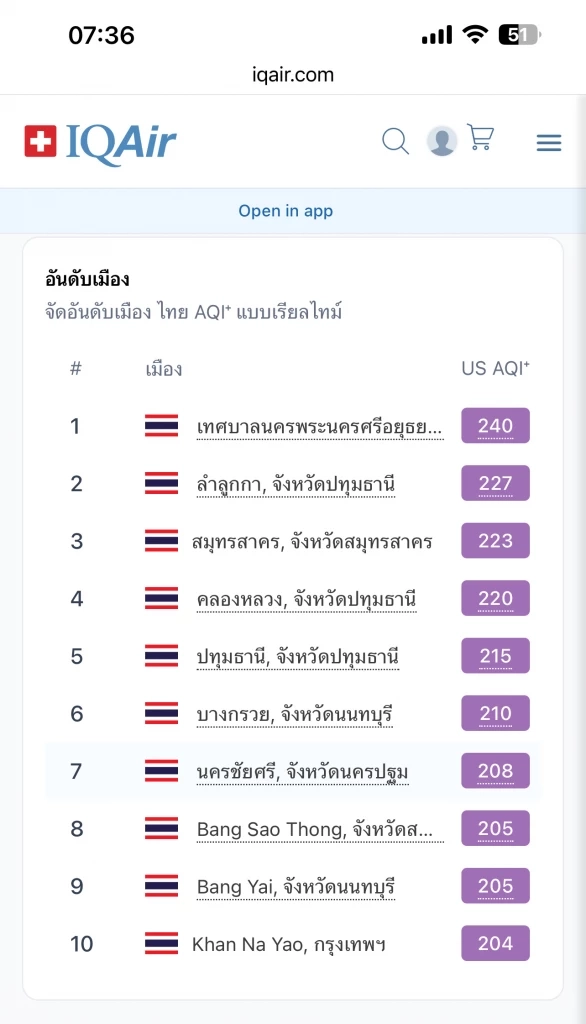586x1024 pixels.
Task: Open the hamburger navigation menu
Action: [548, 142]
